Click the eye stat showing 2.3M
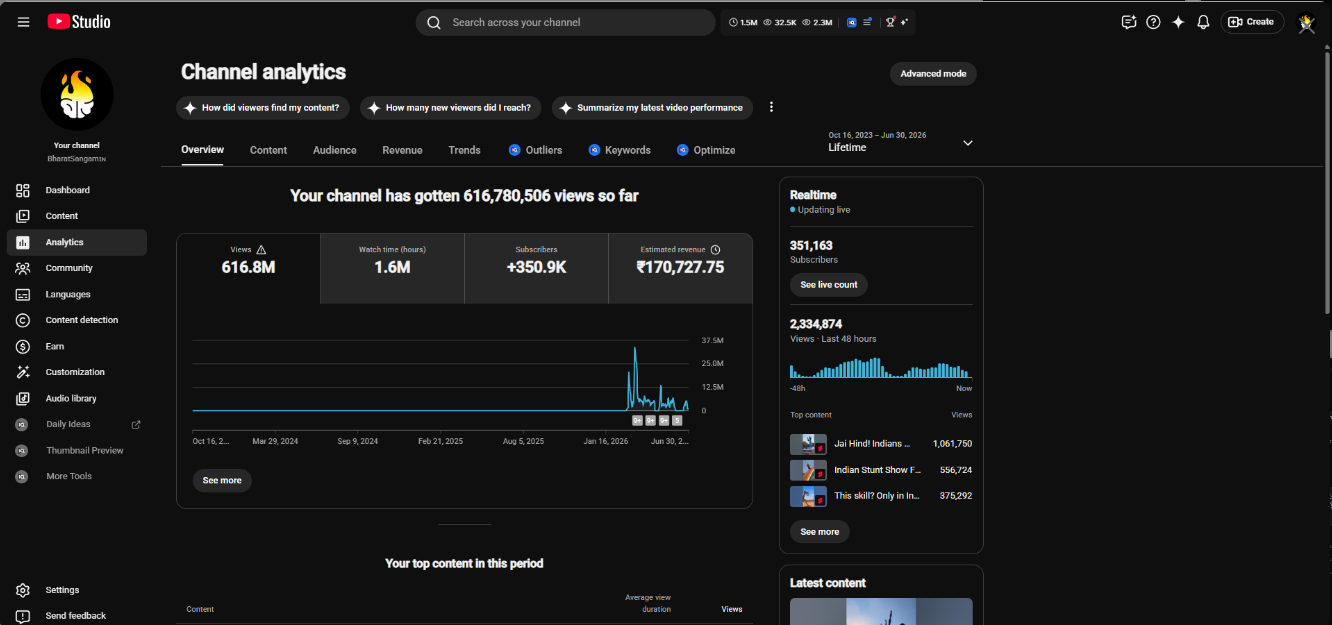The width and height of the screenshot is (1332, 625). coord(817,22)
